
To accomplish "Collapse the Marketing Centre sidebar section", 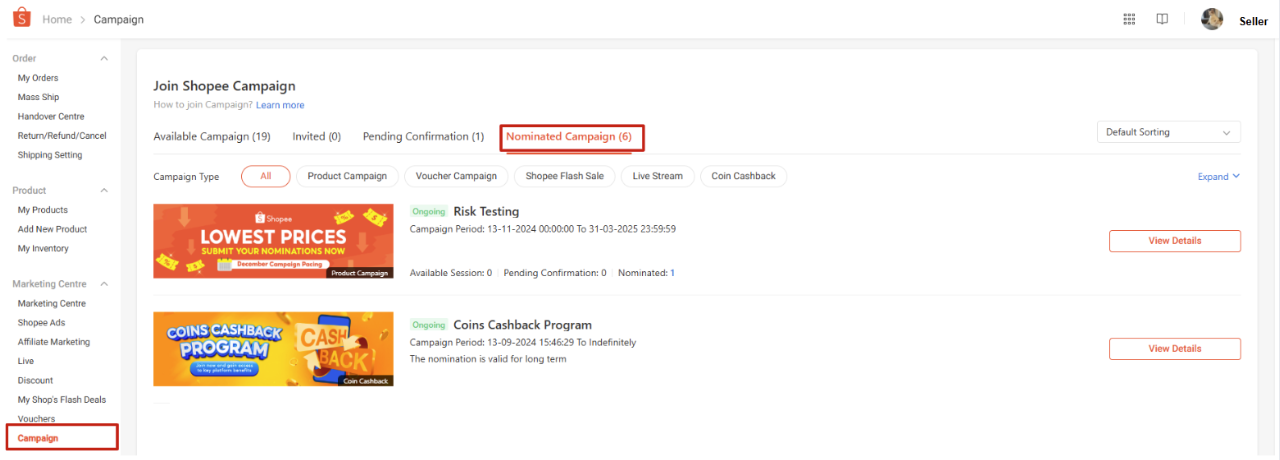I will 104,284.
